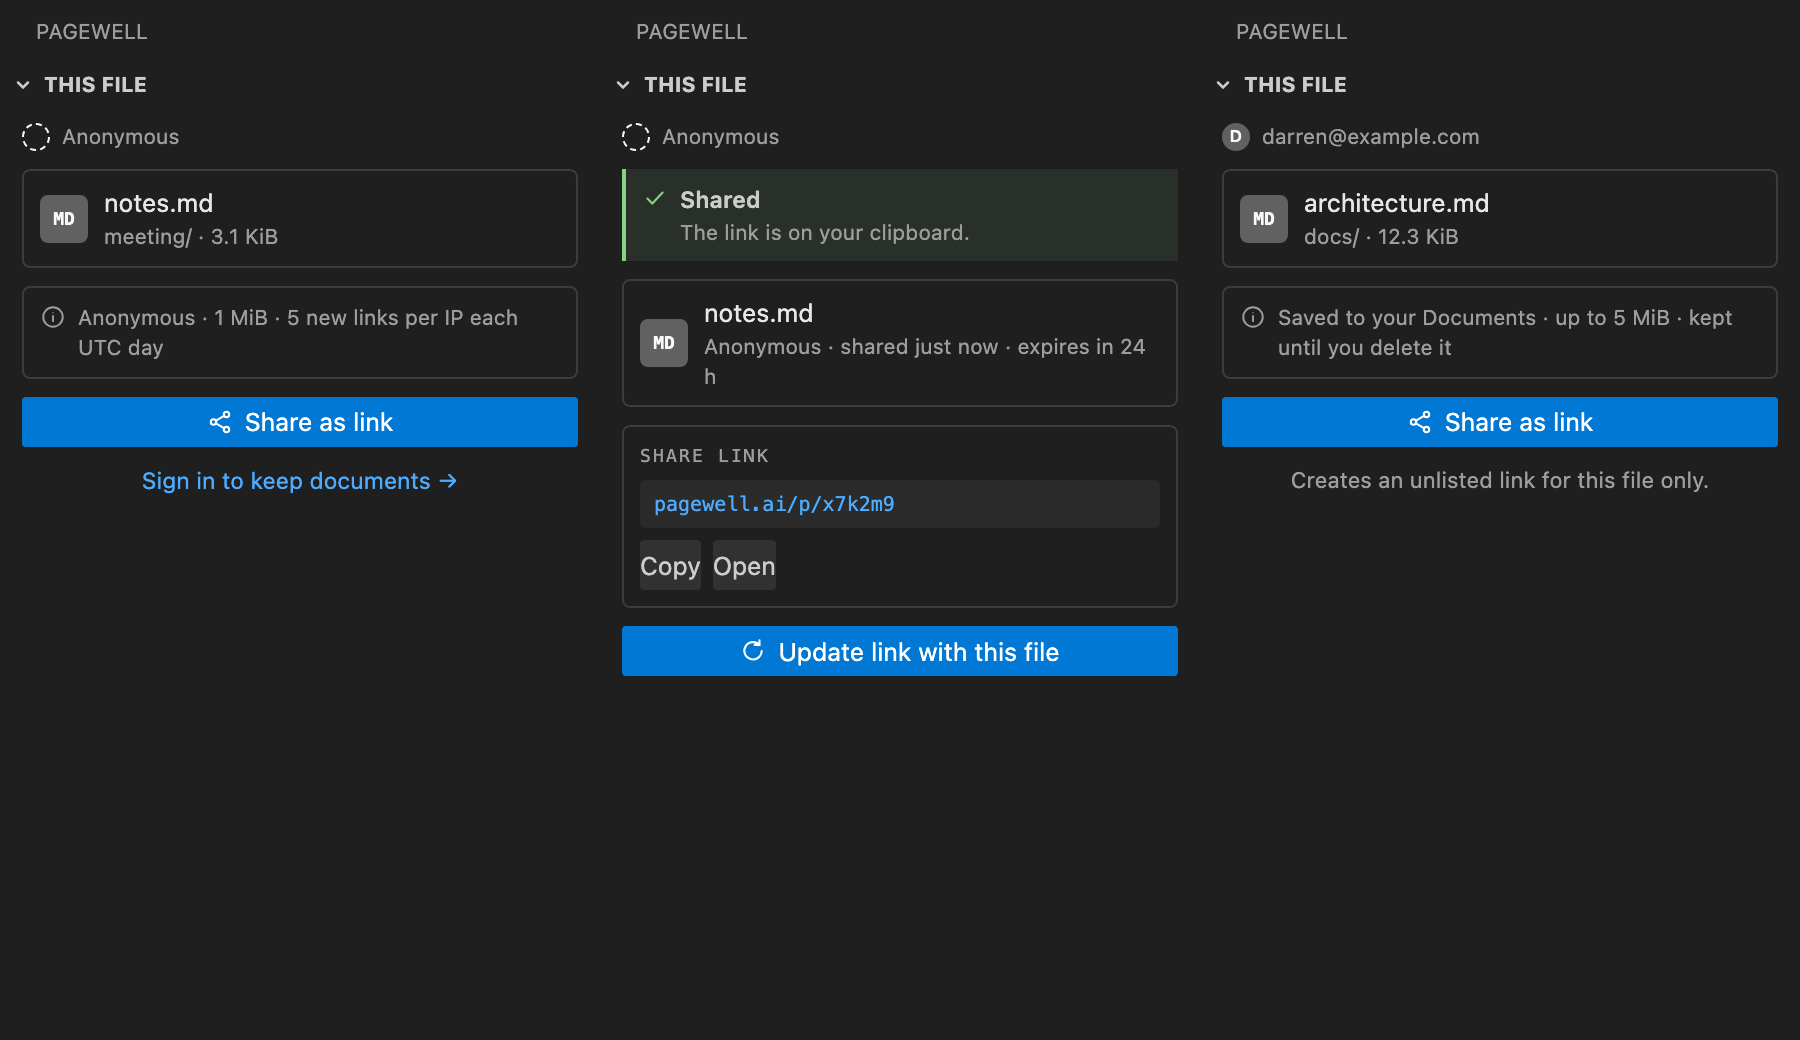The width and height of the screenshot is (1800, 1040).
Task: Click the info icon beside "Anonymous · 1 MiB"
Action: pyautogui.click(x=53, y=318)
